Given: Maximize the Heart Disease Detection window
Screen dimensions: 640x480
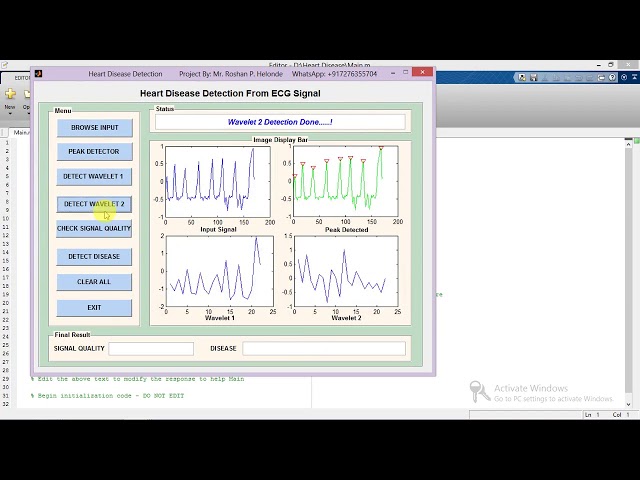Looking at the screenshot, I should (x=405, y=72).
